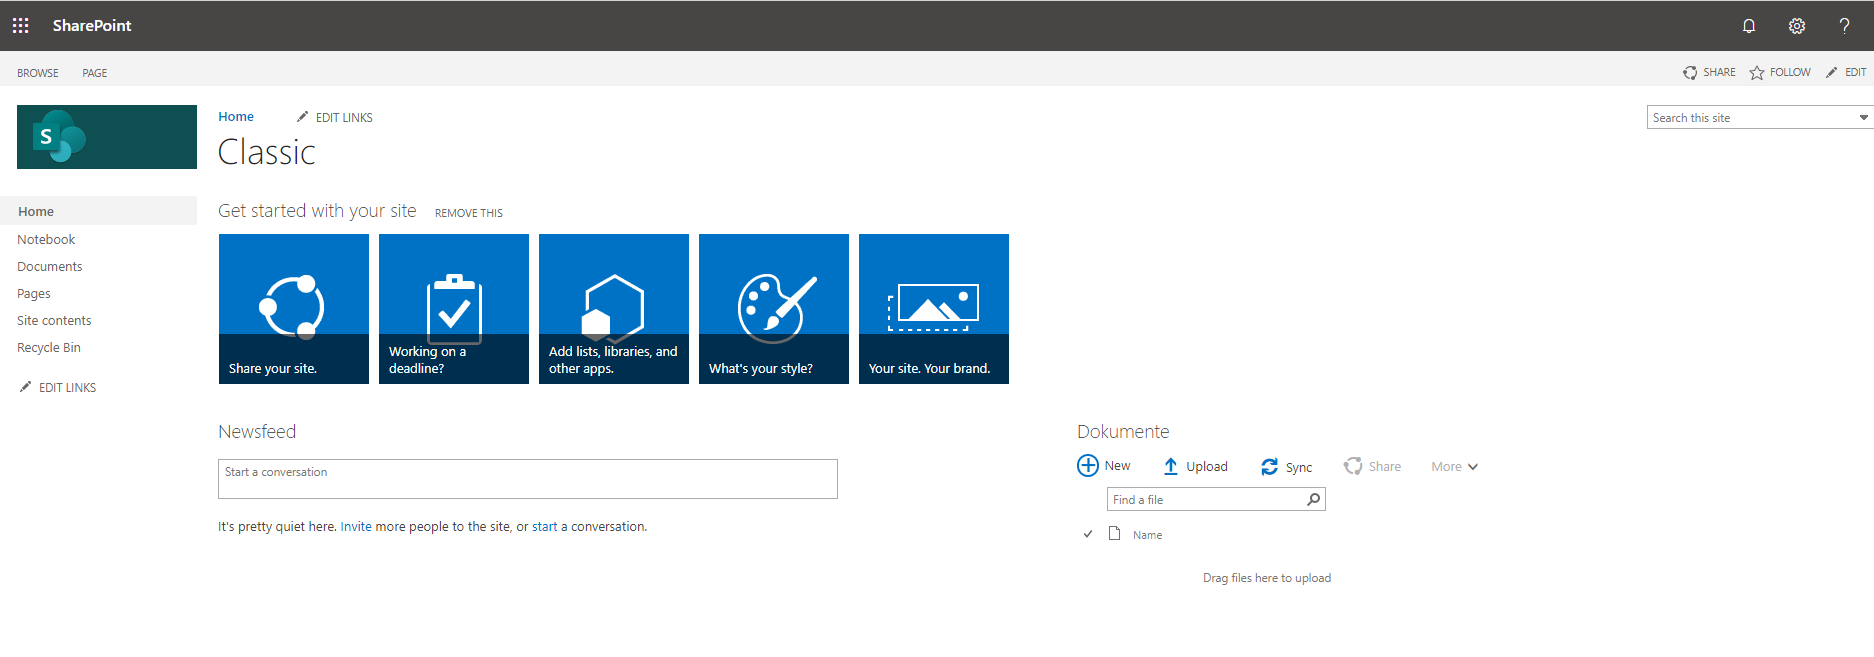Select Home in the left navigation
This screenshot has height=657, width=1874.
tap(99, 211)
